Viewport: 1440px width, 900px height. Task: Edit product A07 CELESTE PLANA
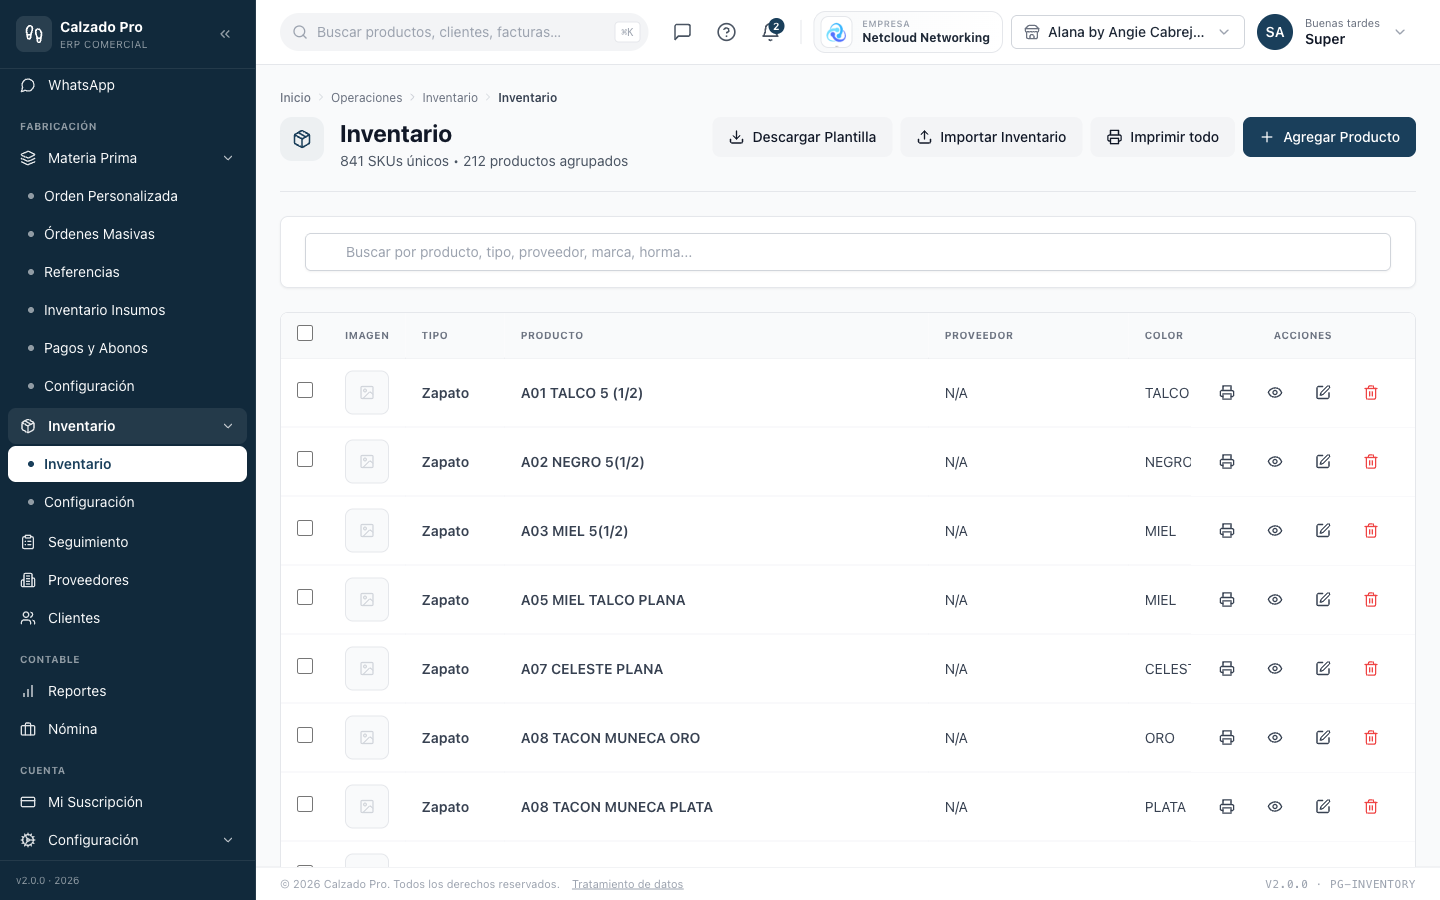coord(1323,669)
